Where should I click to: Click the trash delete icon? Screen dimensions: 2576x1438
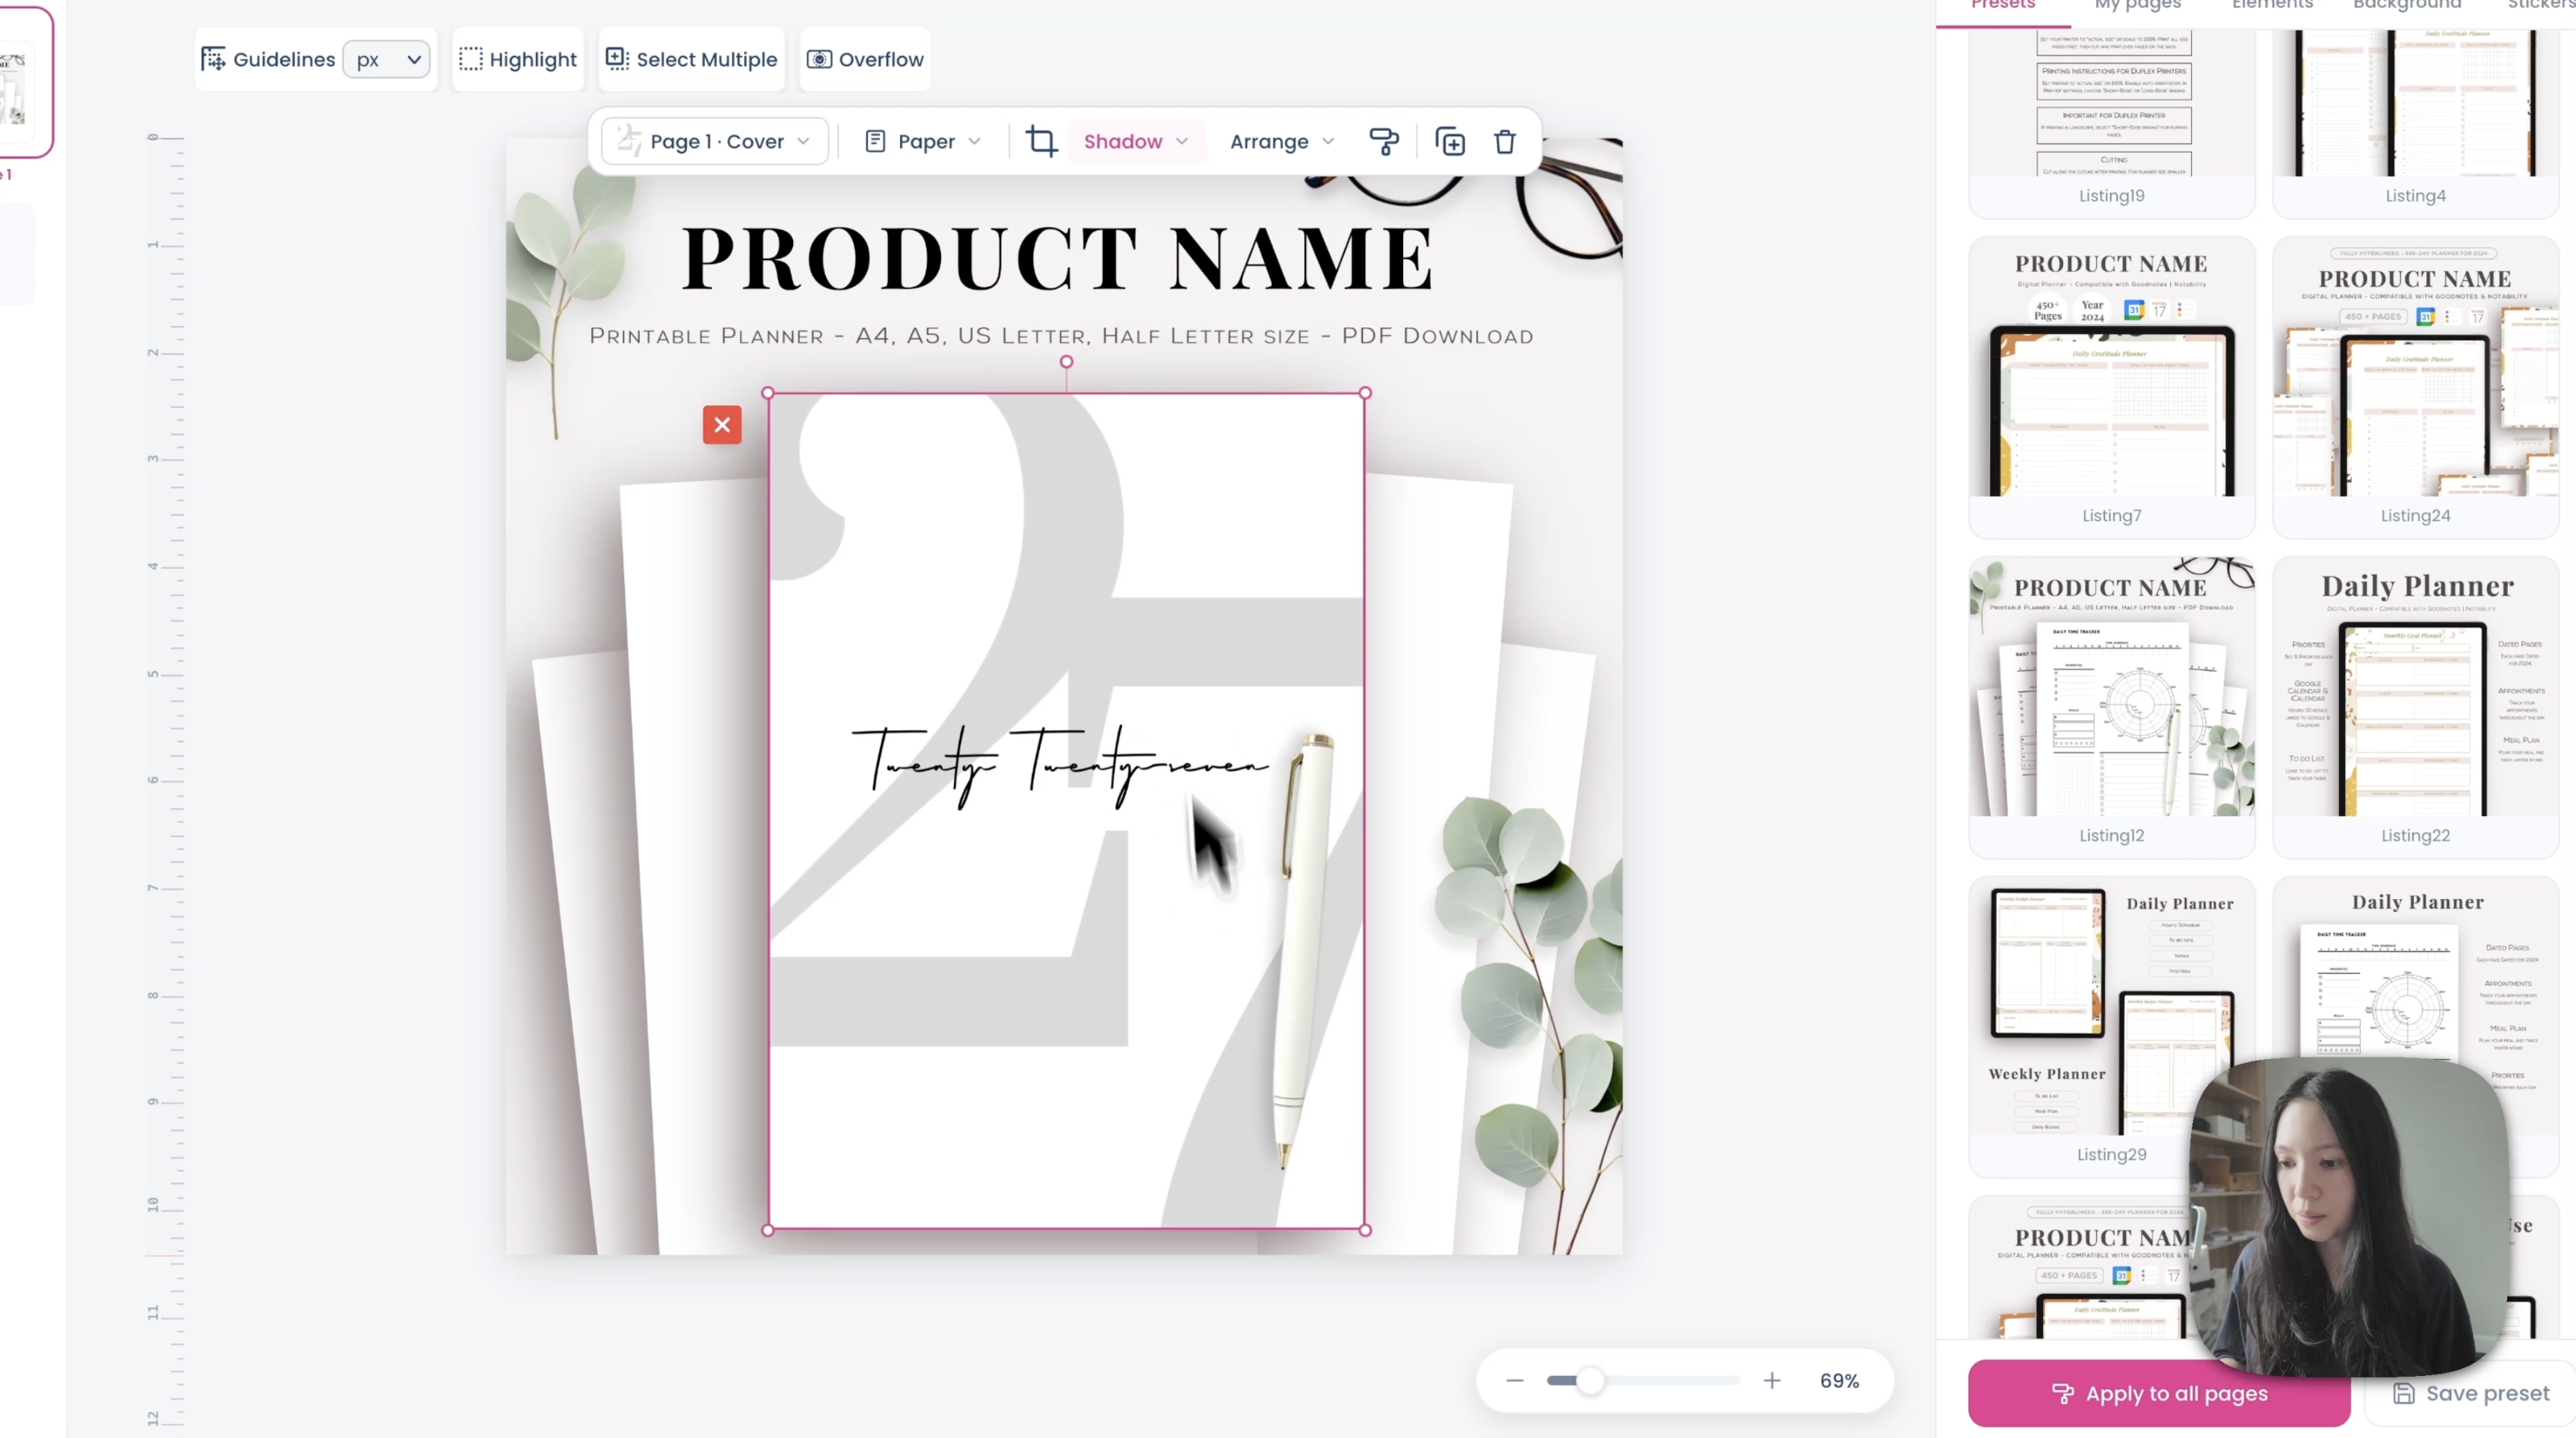(1505, 141)
